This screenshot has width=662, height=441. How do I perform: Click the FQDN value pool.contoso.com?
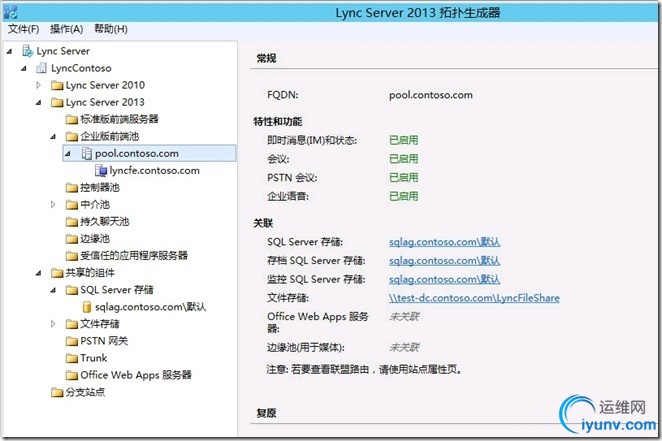(431, 95)
